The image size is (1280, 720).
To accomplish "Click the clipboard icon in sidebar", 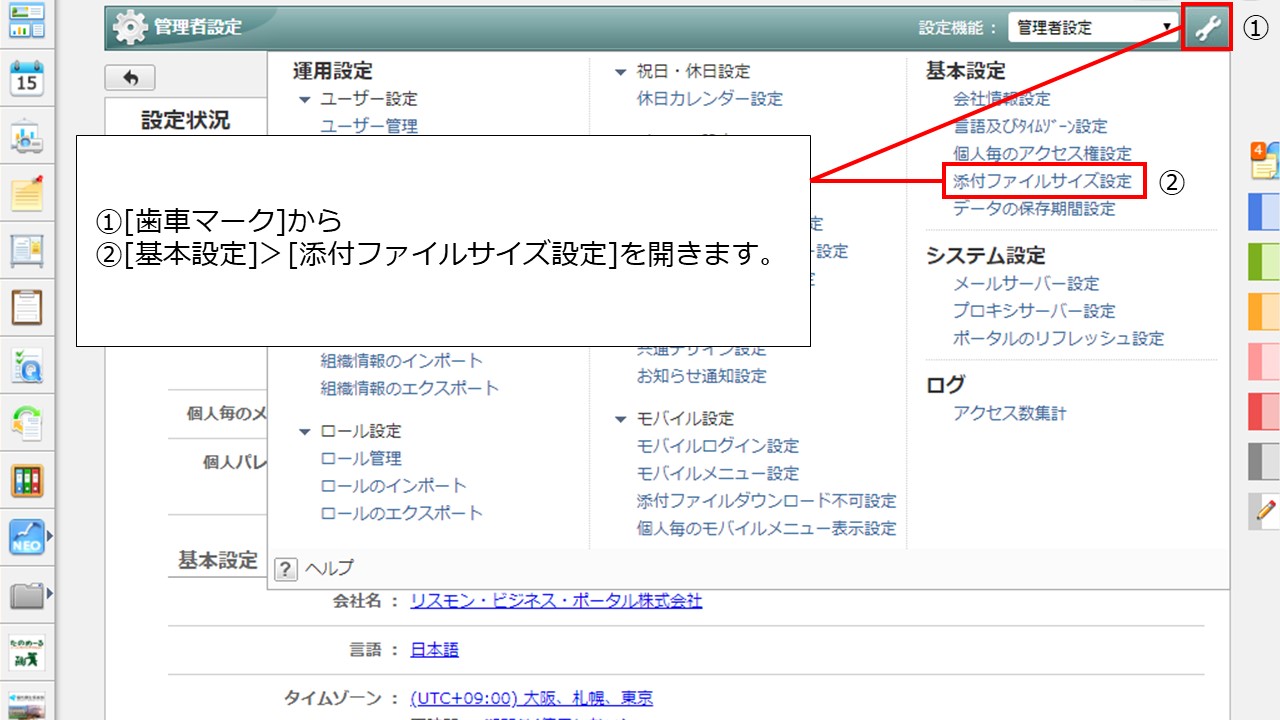I will pos(27,307).
